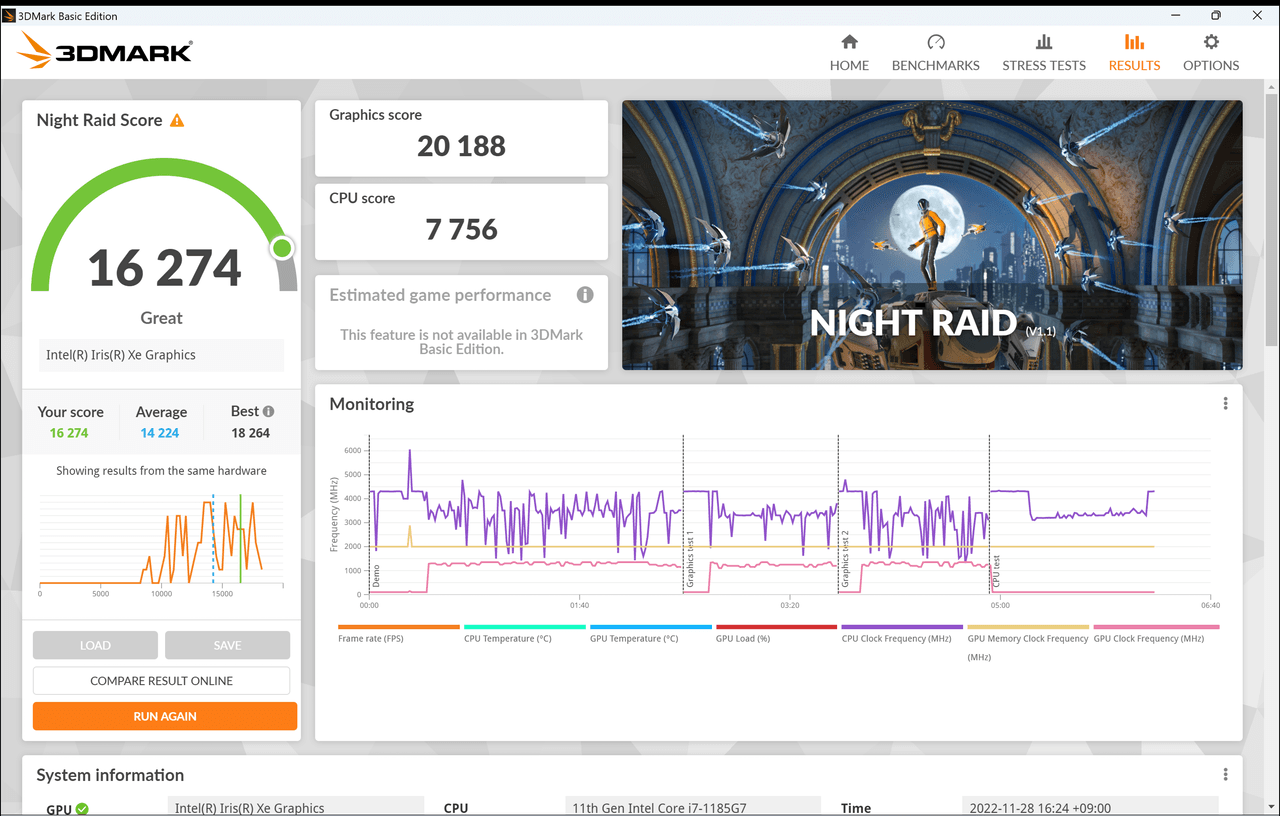
Task: Open the Monitoring panel three-dot menu
Action: (x=1225, y=404)
